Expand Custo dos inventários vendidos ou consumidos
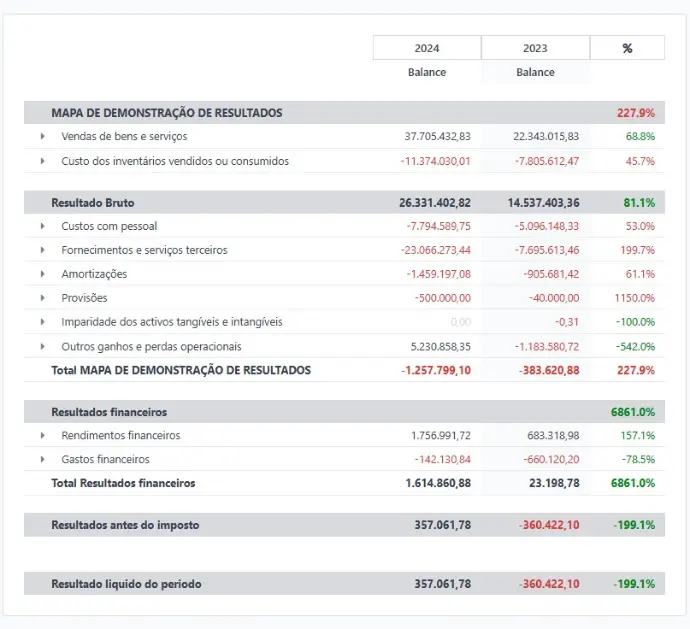The height and width of the screenshot is (629, 690). click(x=42, y=161)
